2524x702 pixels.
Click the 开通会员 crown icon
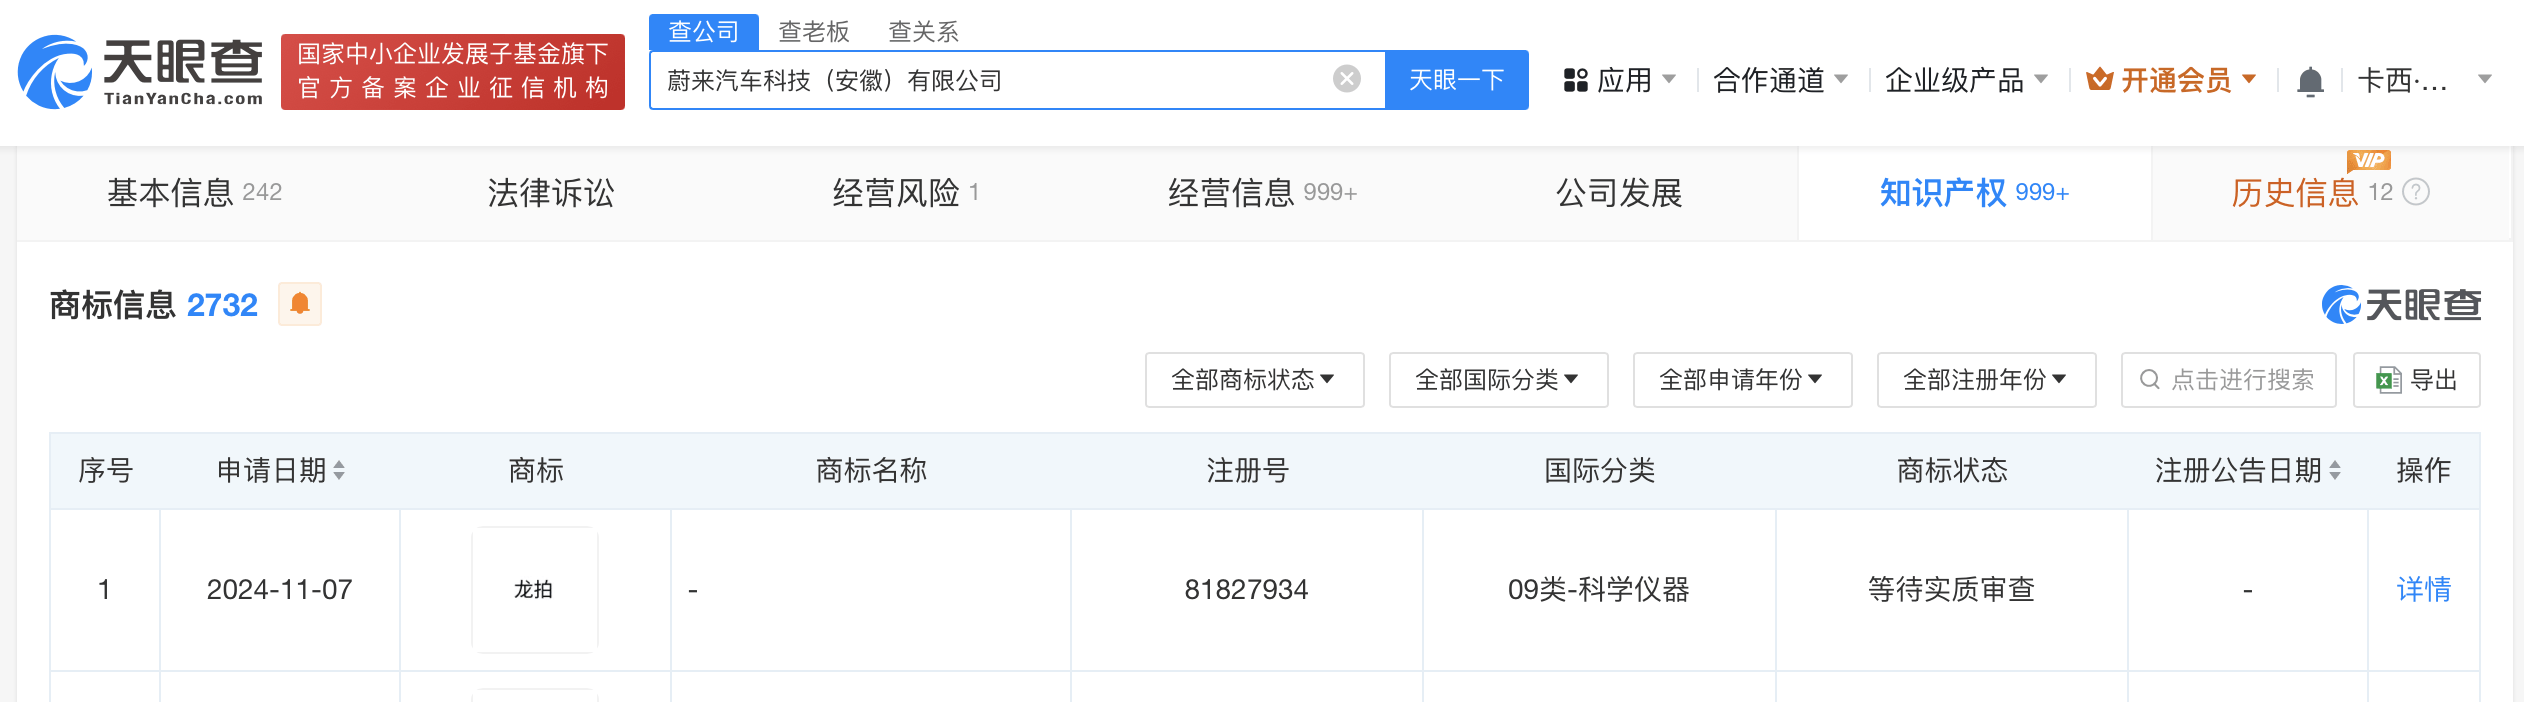[2099, 79]
